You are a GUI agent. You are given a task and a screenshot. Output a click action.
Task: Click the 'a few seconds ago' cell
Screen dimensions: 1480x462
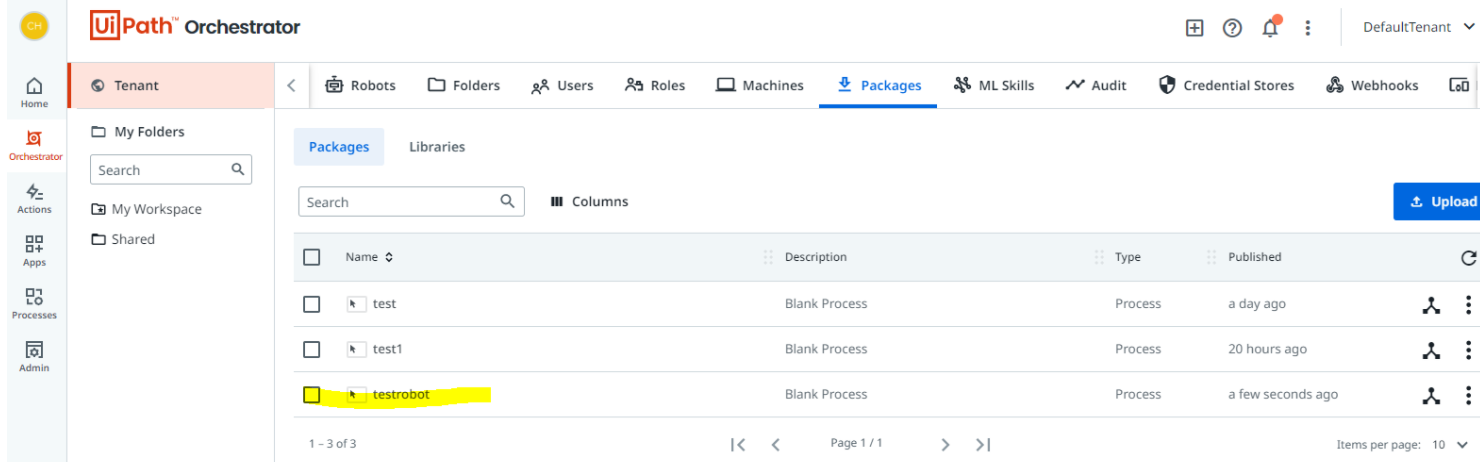pyautogui.click(x=1283, y=394)
